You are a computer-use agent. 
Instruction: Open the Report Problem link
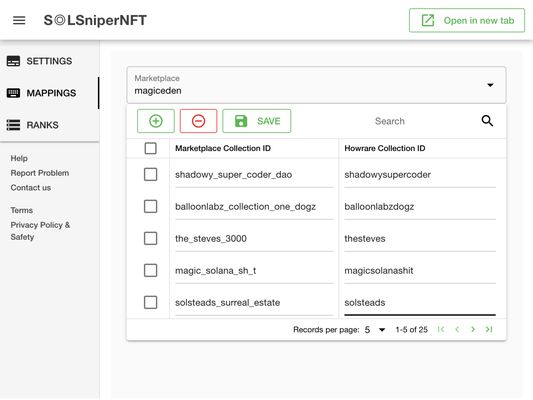(x=40, y=173)
